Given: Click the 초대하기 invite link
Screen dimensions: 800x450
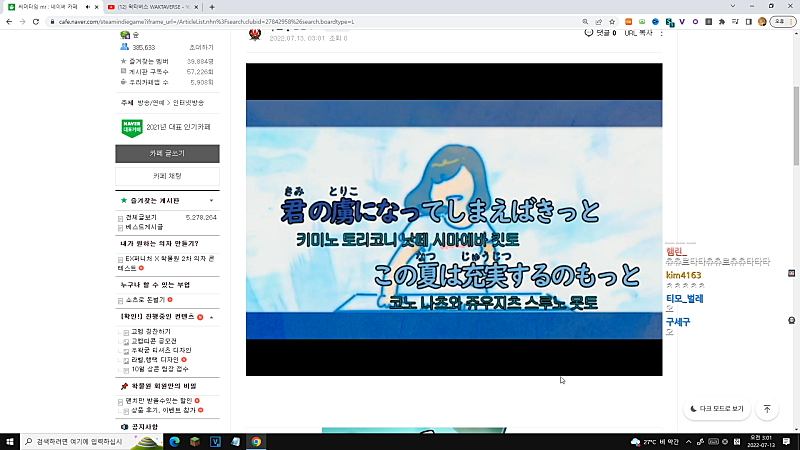Looking at the screenshot, I should [201, 47].
